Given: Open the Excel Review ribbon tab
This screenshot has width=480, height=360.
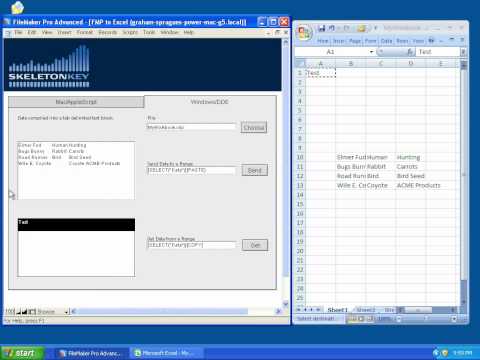Looking at the screenshot, I should [402, 41].
